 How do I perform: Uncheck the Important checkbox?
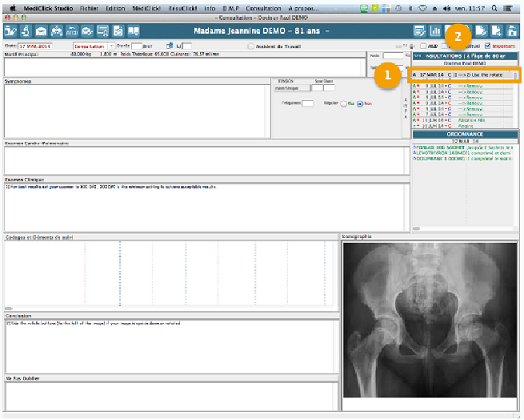tap(488, 46)
